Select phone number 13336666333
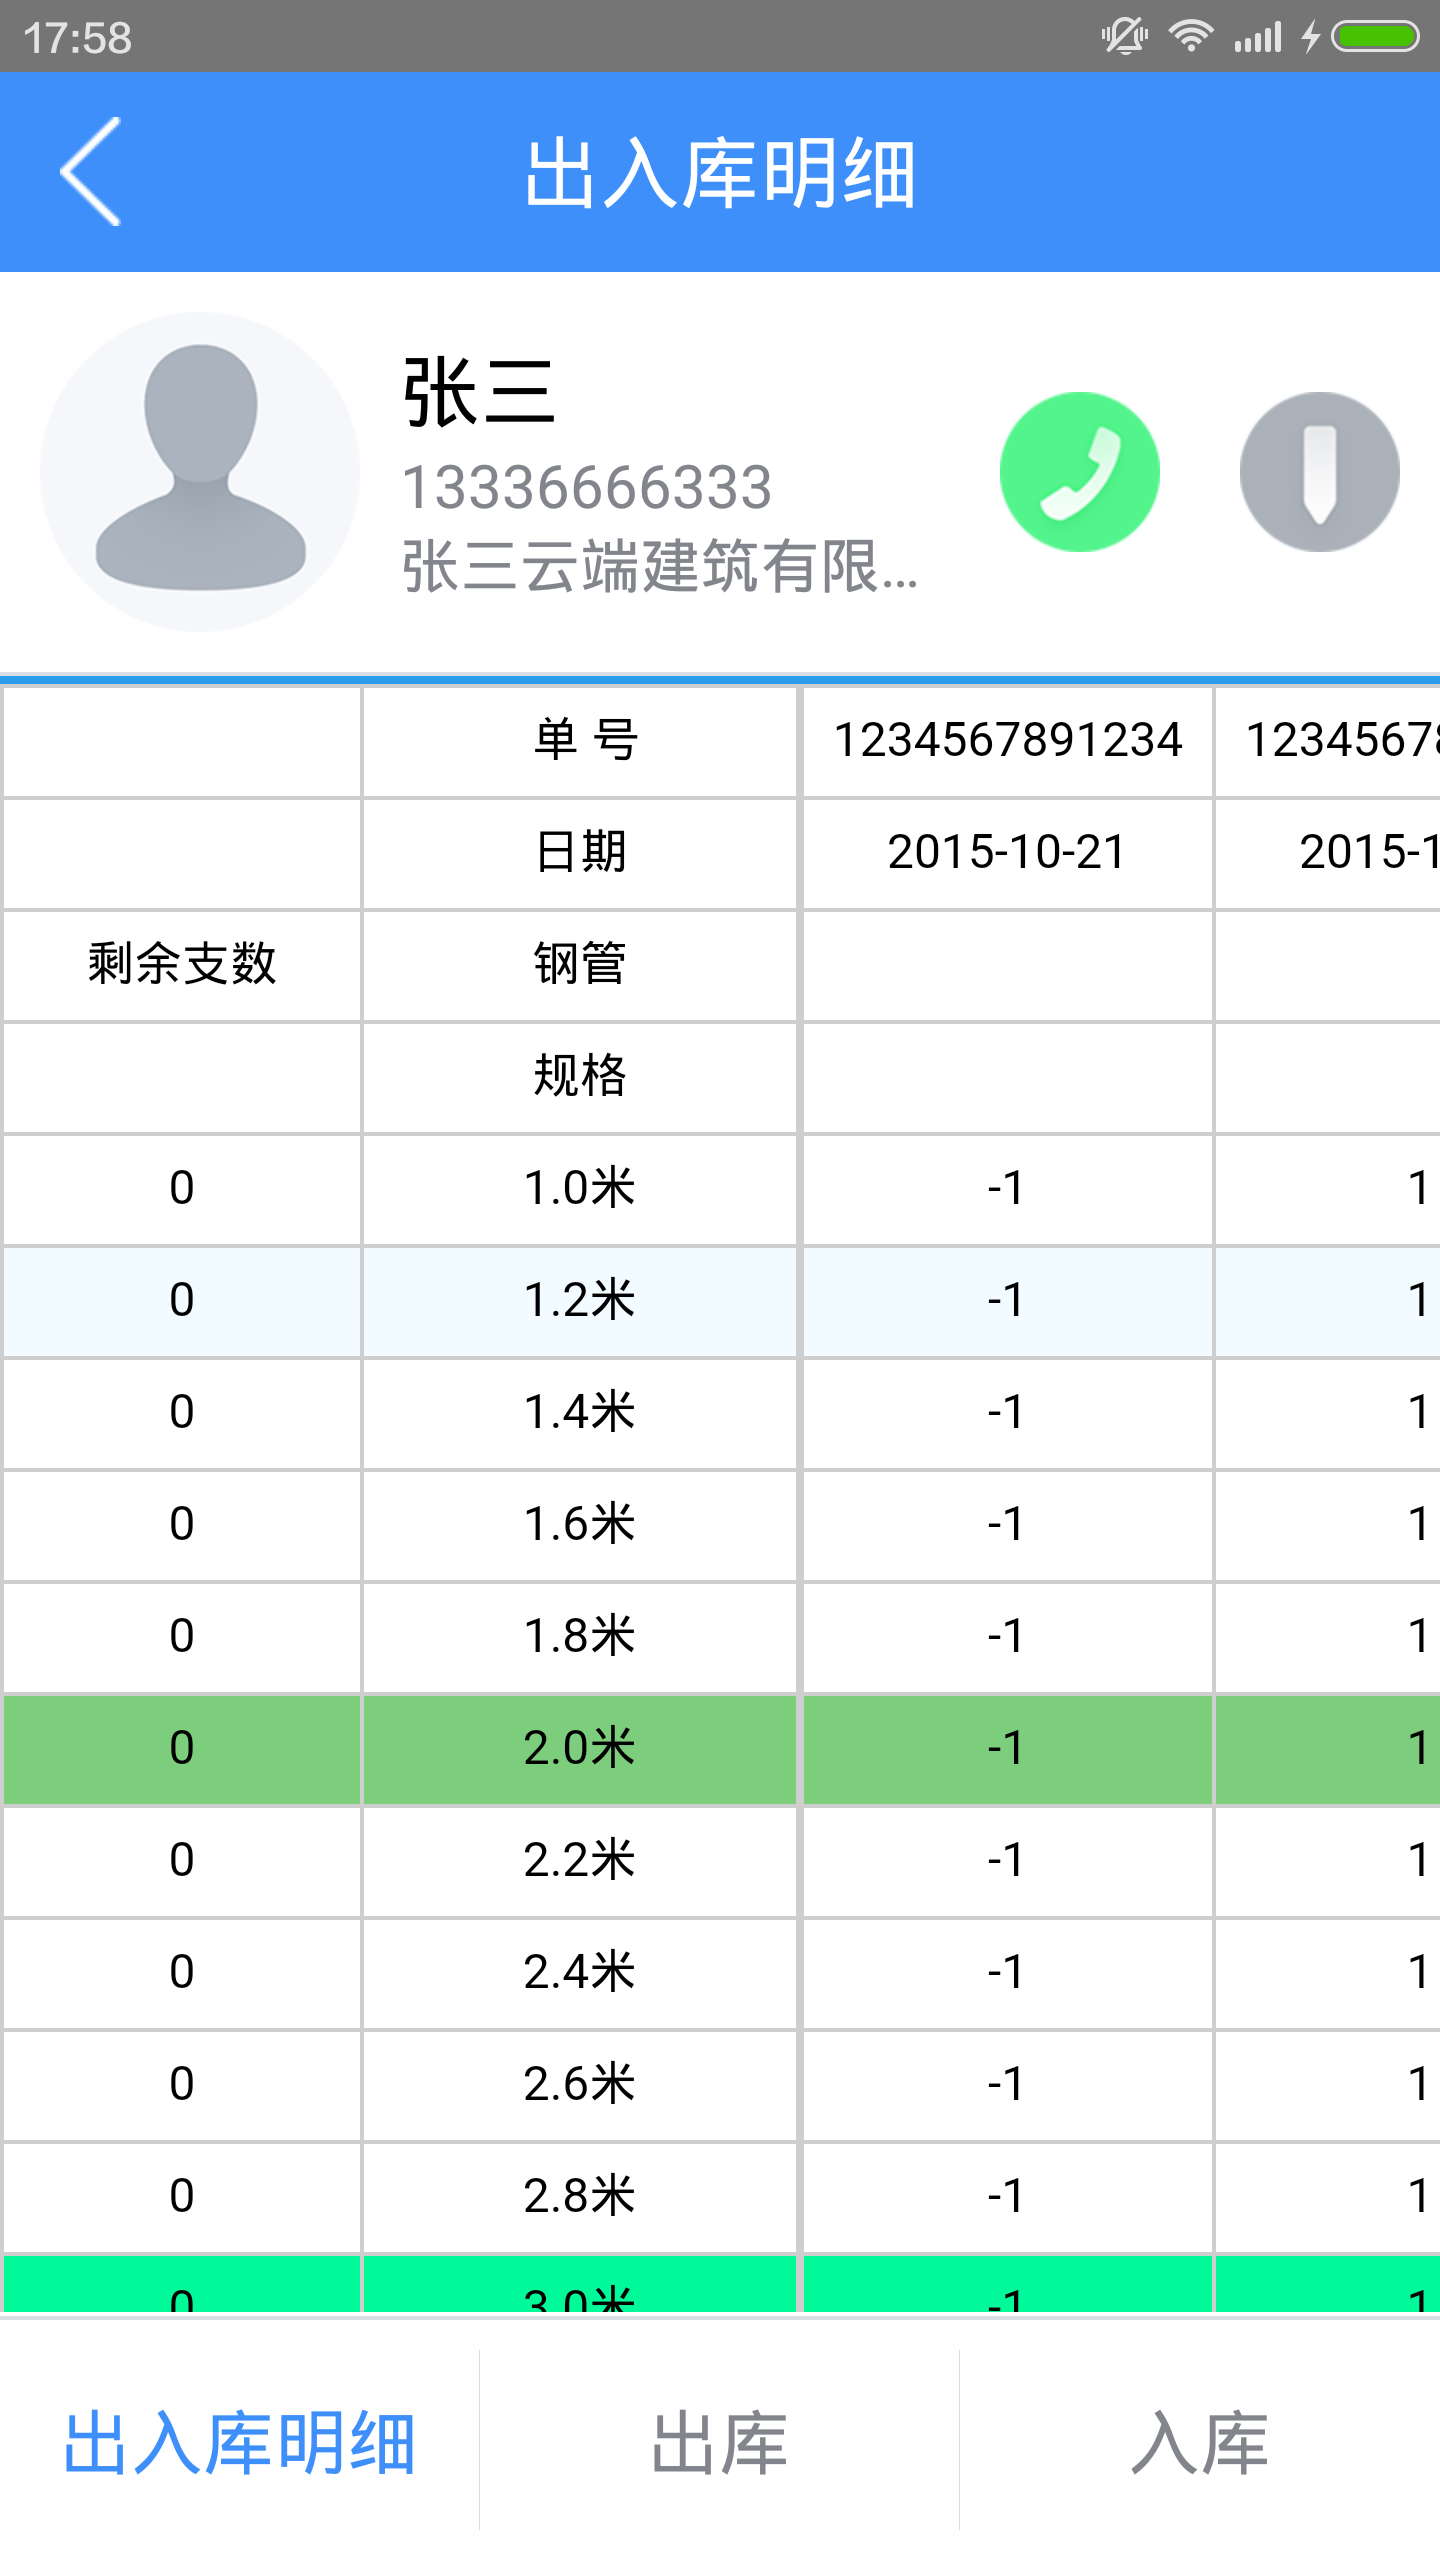Image resolution: width=1440 pixels, height=2560 pixels. coord(587,488)
